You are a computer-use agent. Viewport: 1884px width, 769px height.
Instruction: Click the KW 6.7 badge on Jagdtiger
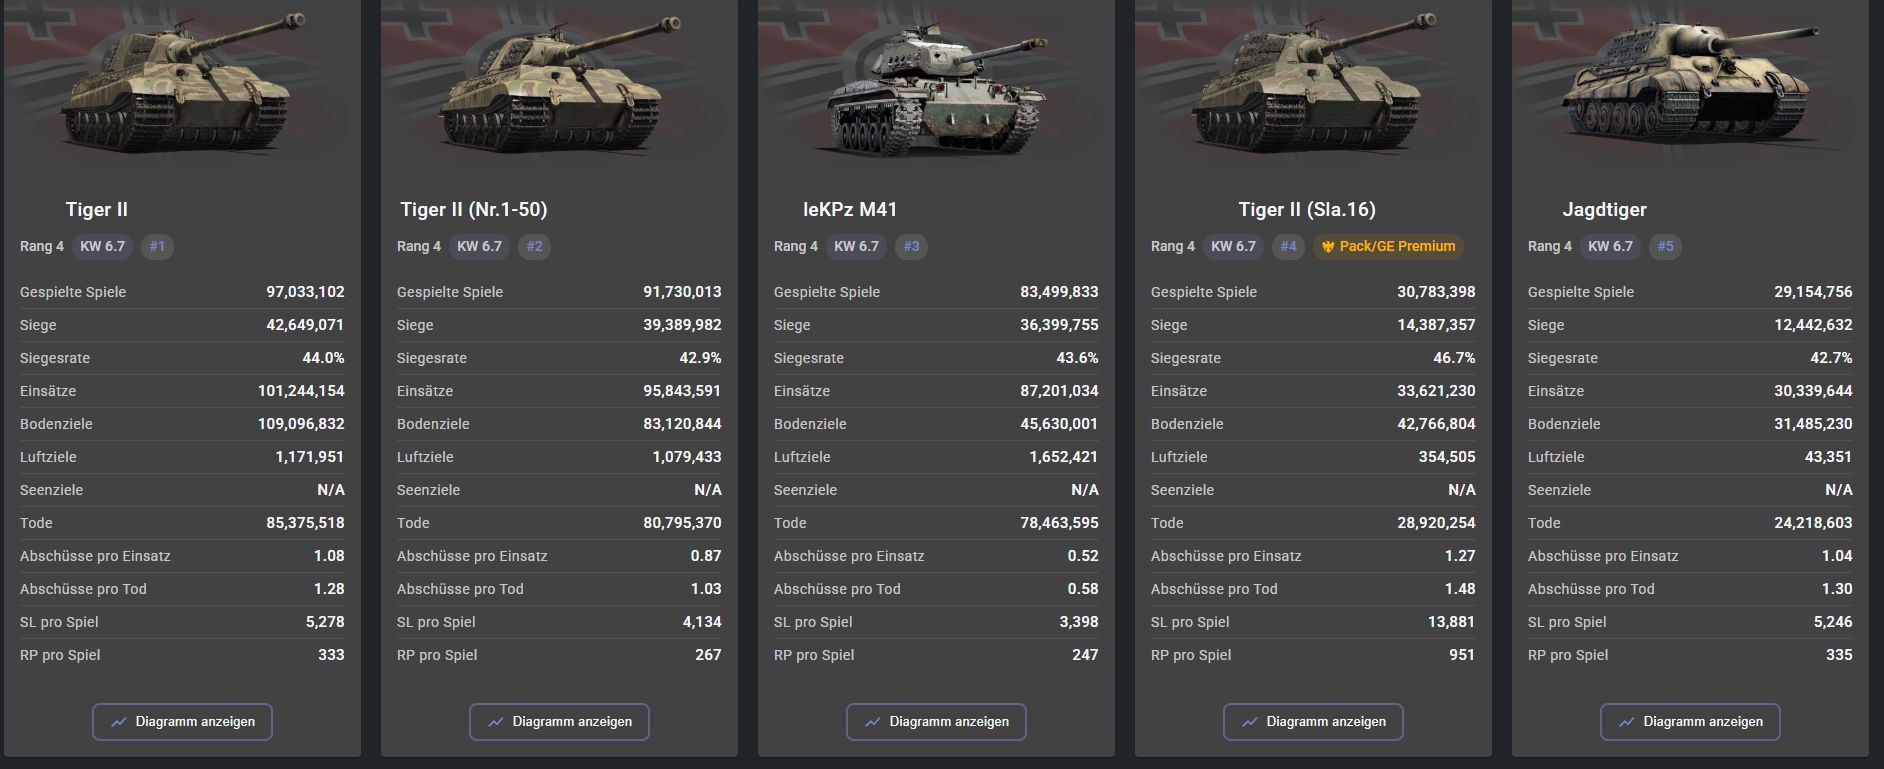point(1611,246)
